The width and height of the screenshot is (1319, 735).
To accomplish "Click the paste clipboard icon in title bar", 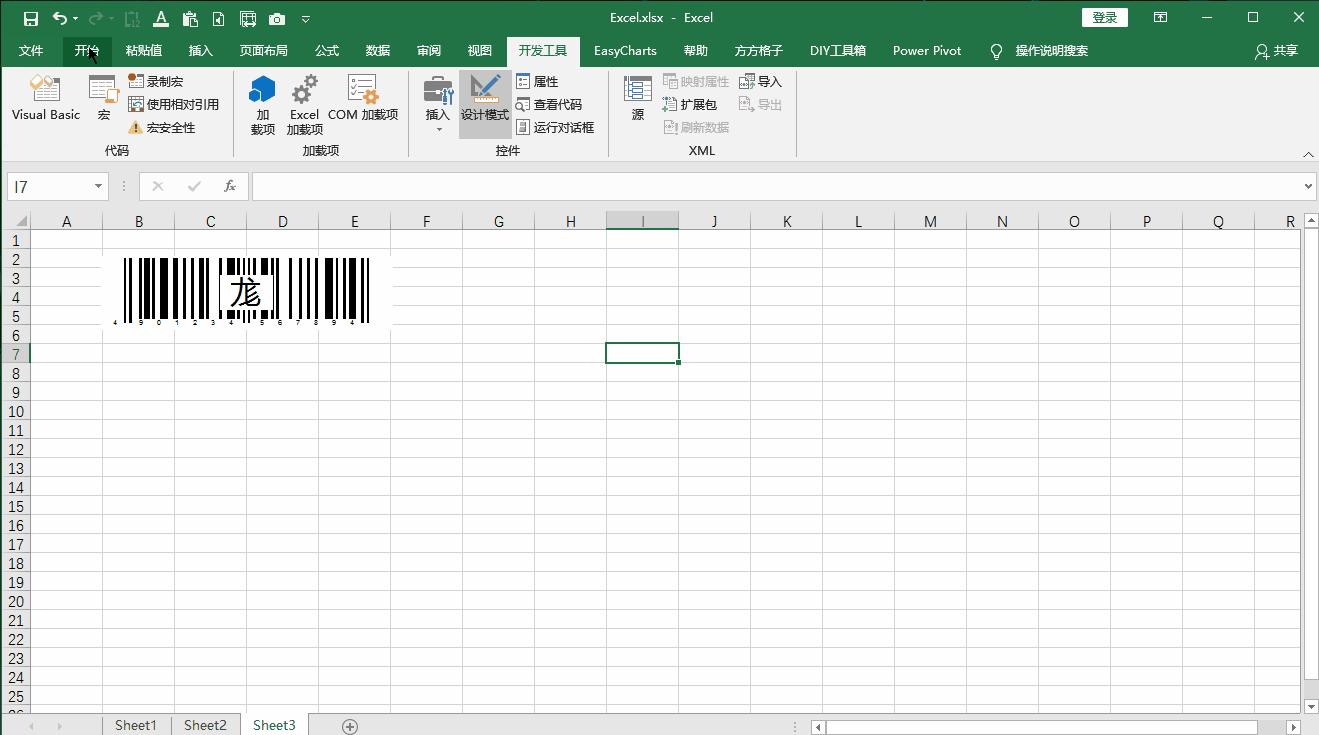I will pos(190,18).
